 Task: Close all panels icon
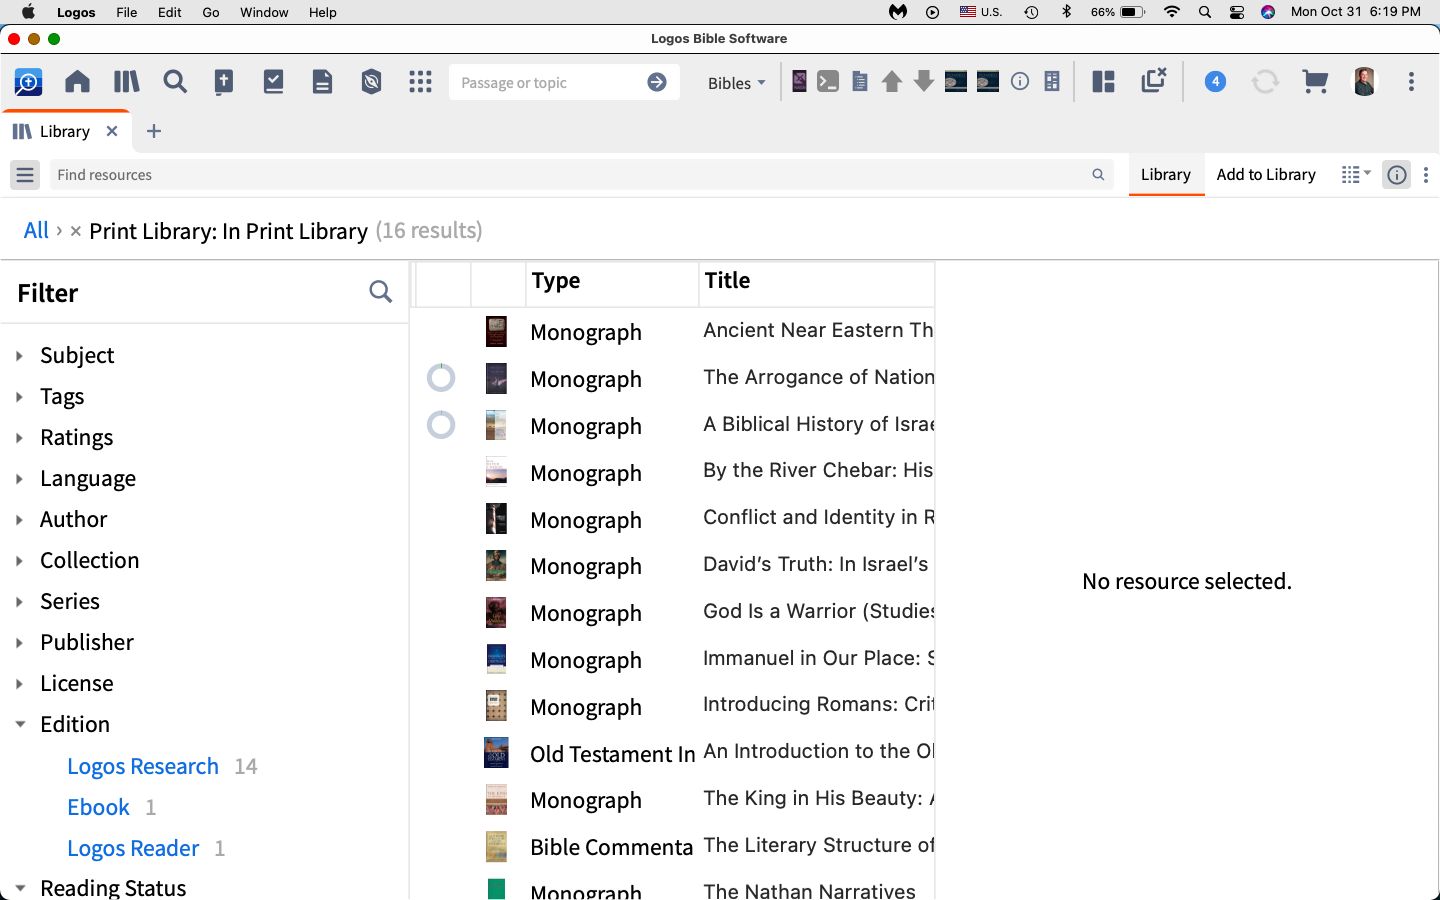point(1154,81)
